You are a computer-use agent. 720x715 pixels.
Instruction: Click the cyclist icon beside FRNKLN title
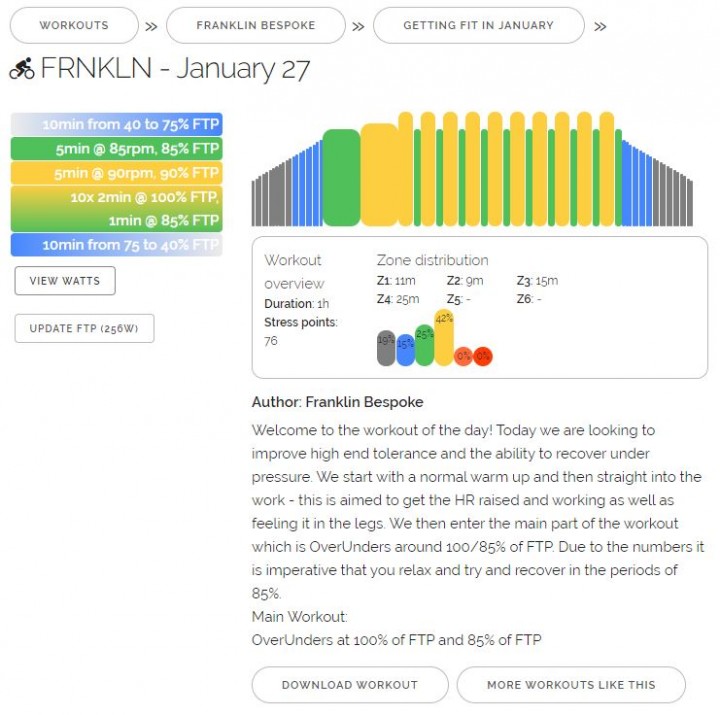(x=22, y=68)
